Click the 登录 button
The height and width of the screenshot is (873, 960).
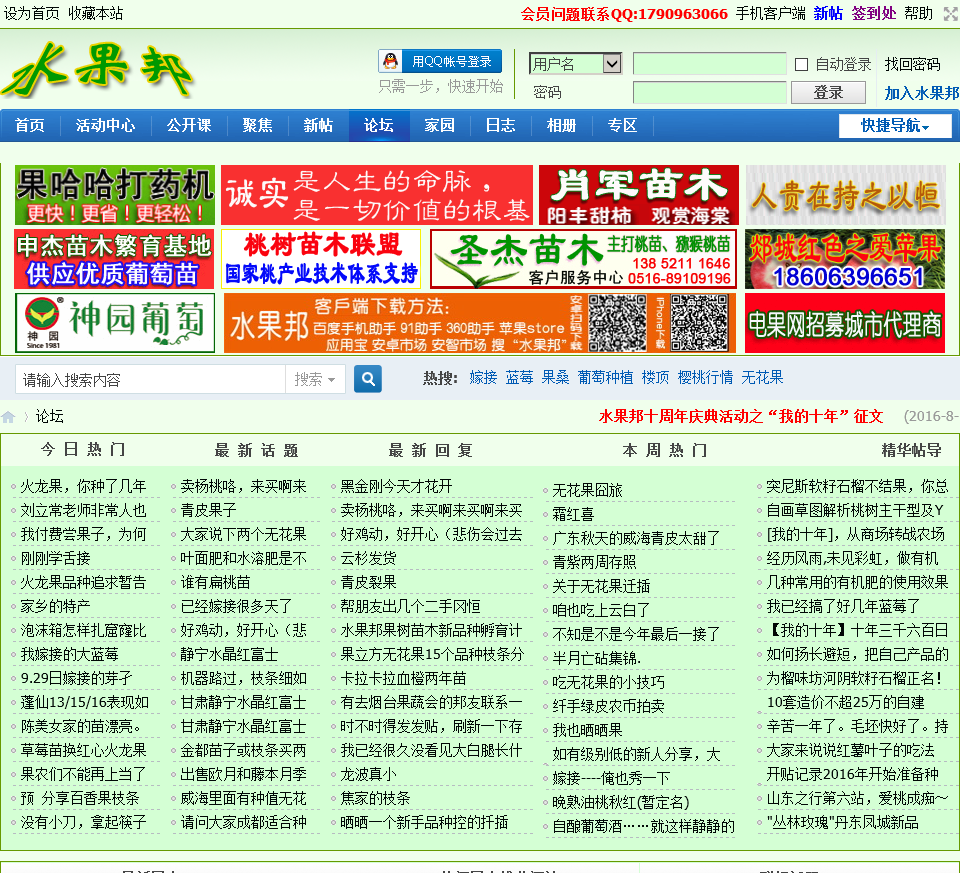pos(828,92)
